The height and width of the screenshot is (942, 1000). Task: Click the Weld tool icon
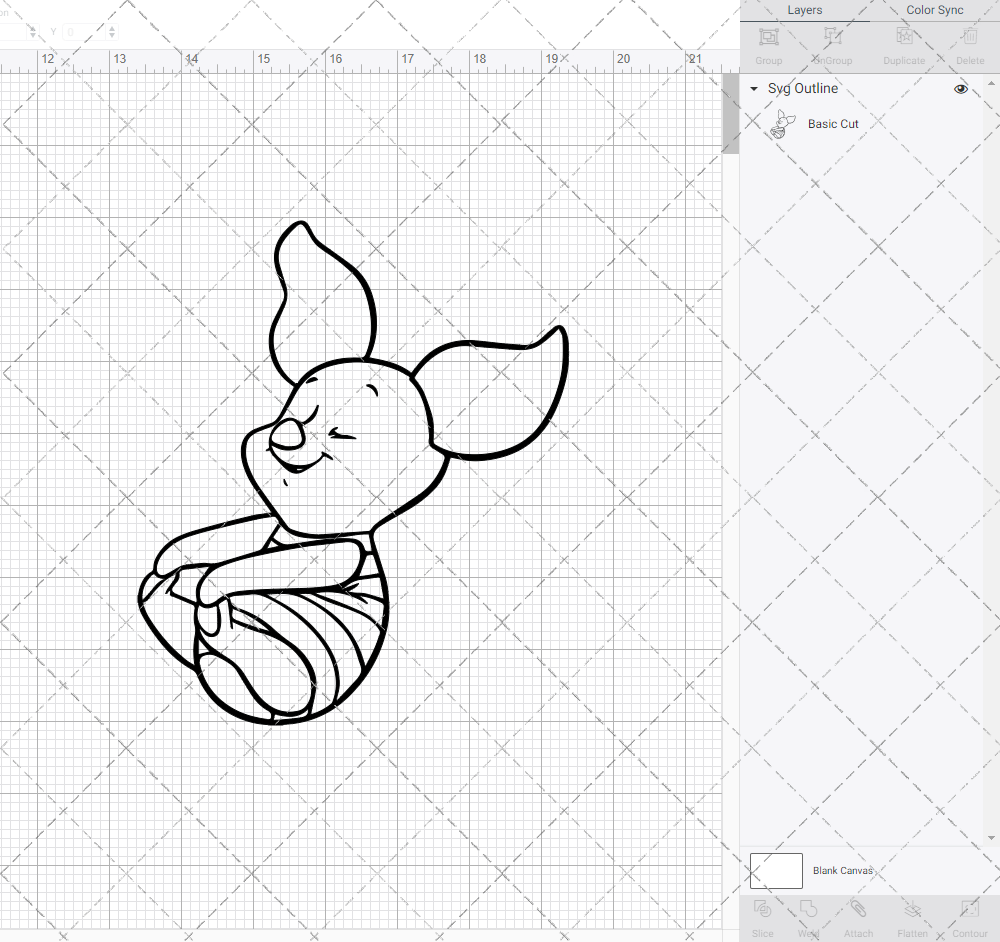[808, 908]
